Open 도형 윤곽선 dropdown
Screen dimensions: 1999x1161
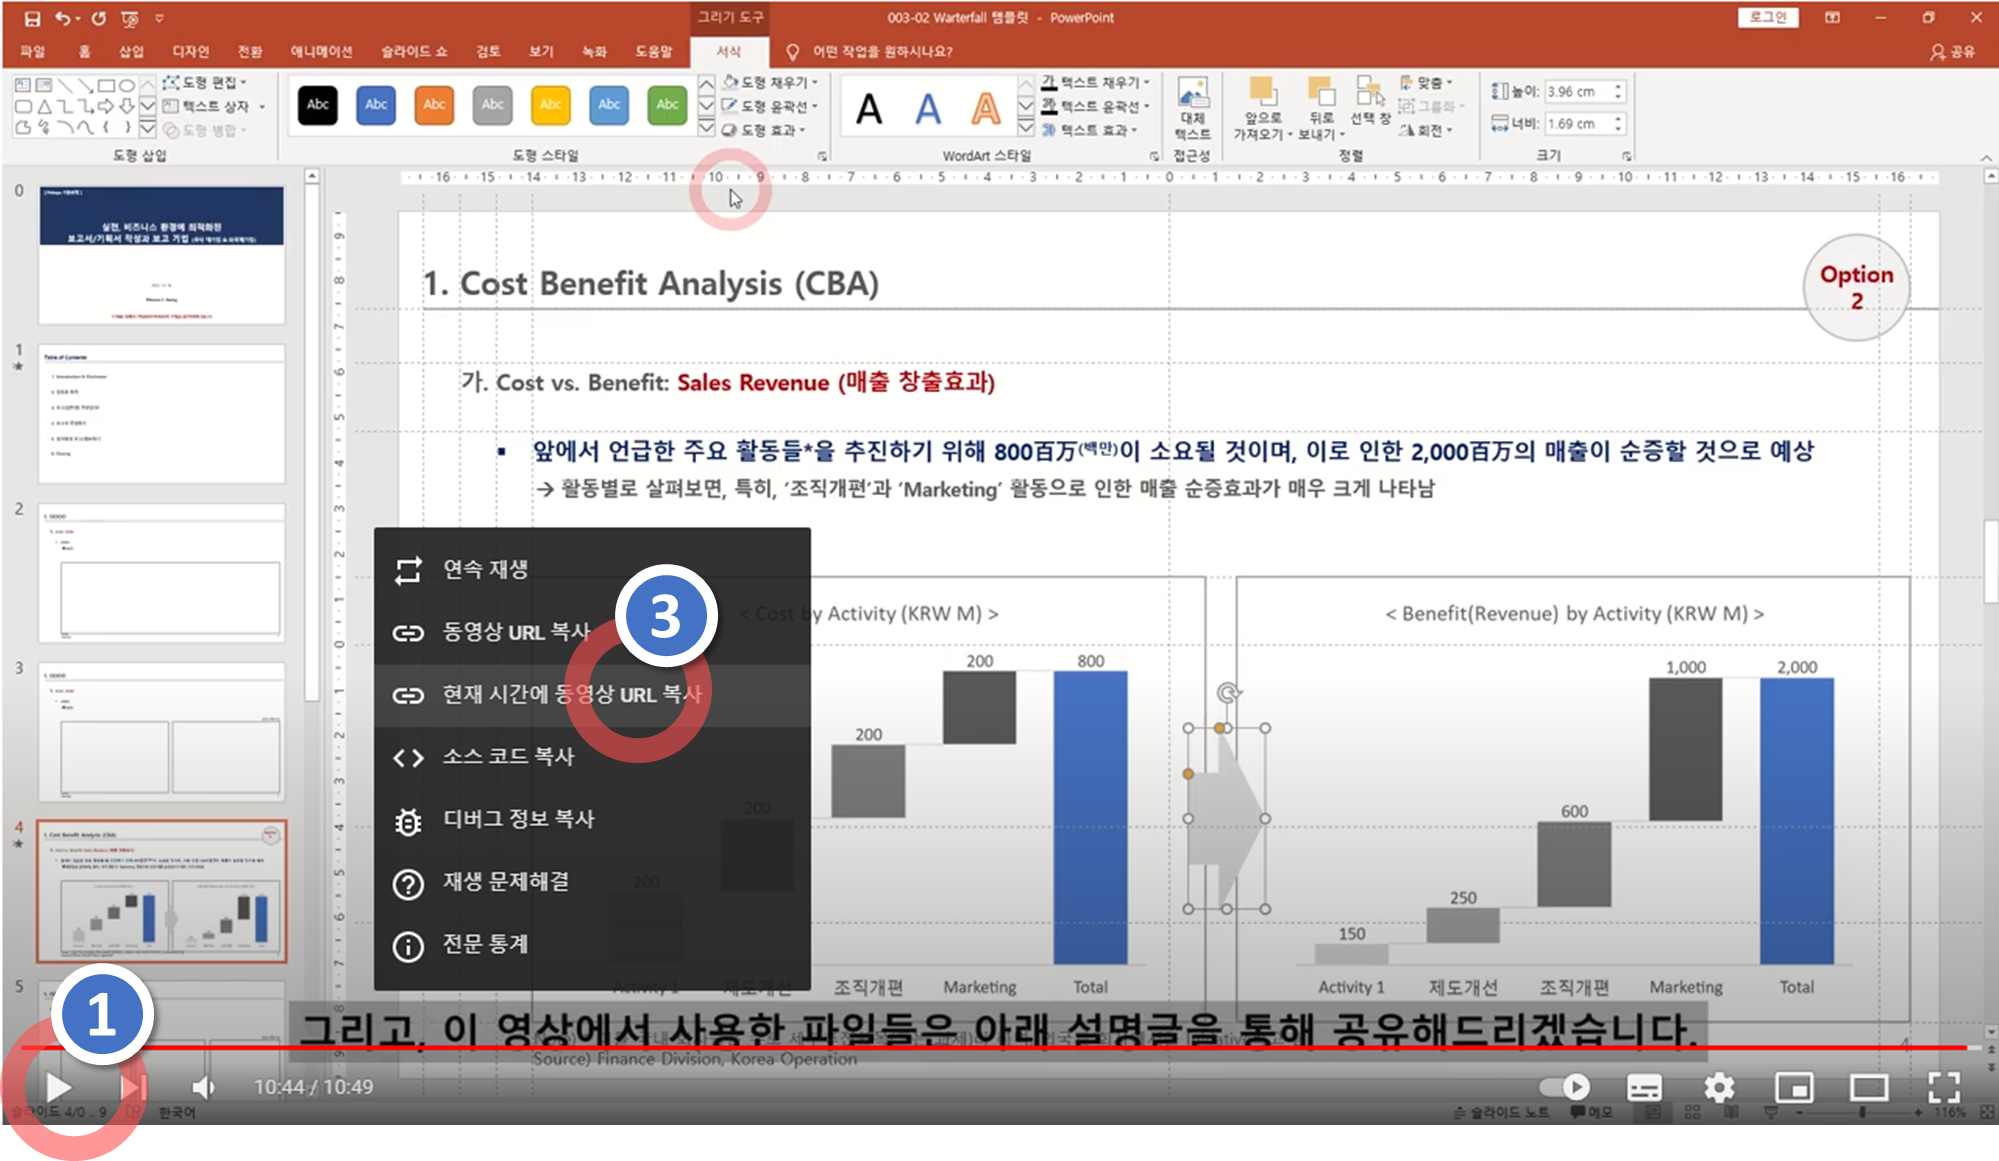pyautogui.click(x=770, y=106)
